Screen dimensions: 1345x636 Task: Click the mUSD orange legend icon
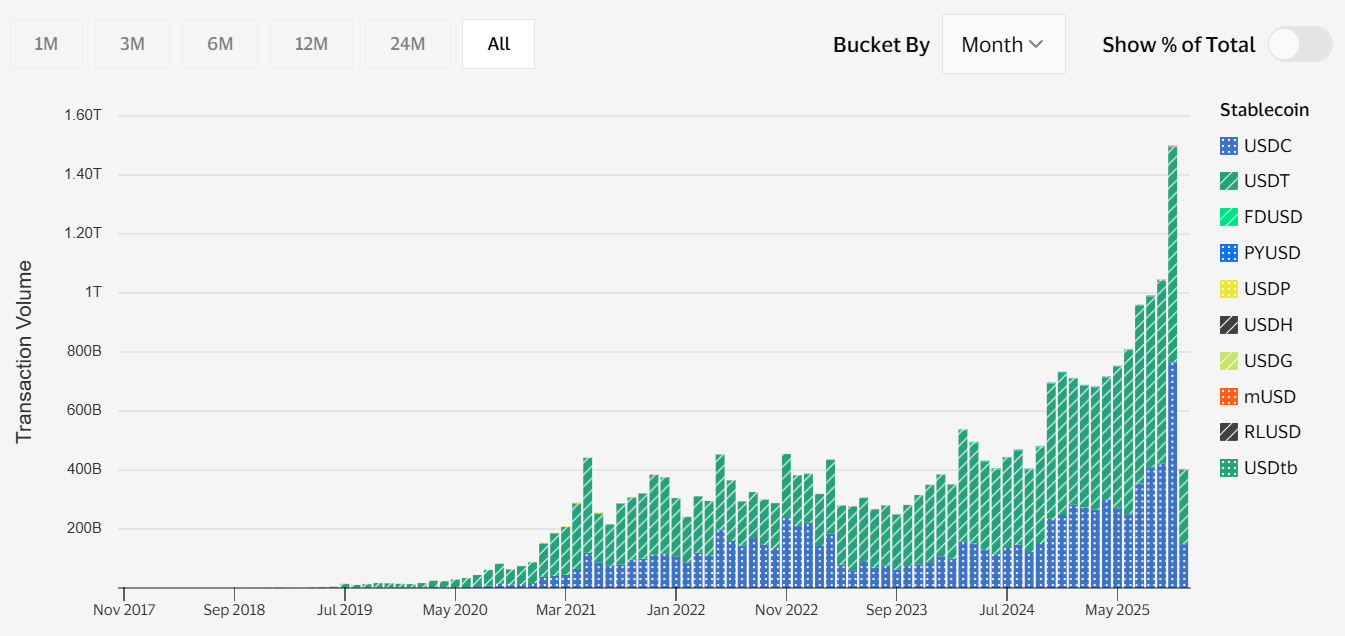point(1229,397)
